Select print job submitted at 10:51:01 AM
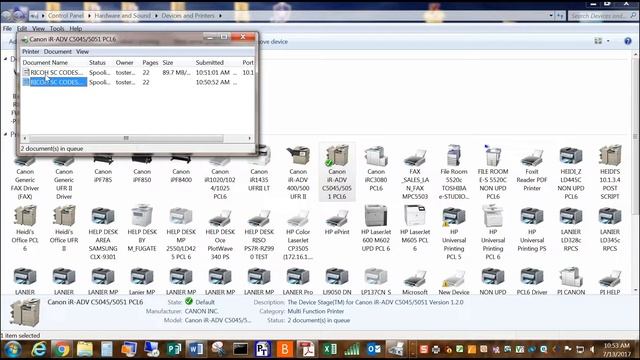The height and width of the screenshot is (360, 640). (138, 73)
